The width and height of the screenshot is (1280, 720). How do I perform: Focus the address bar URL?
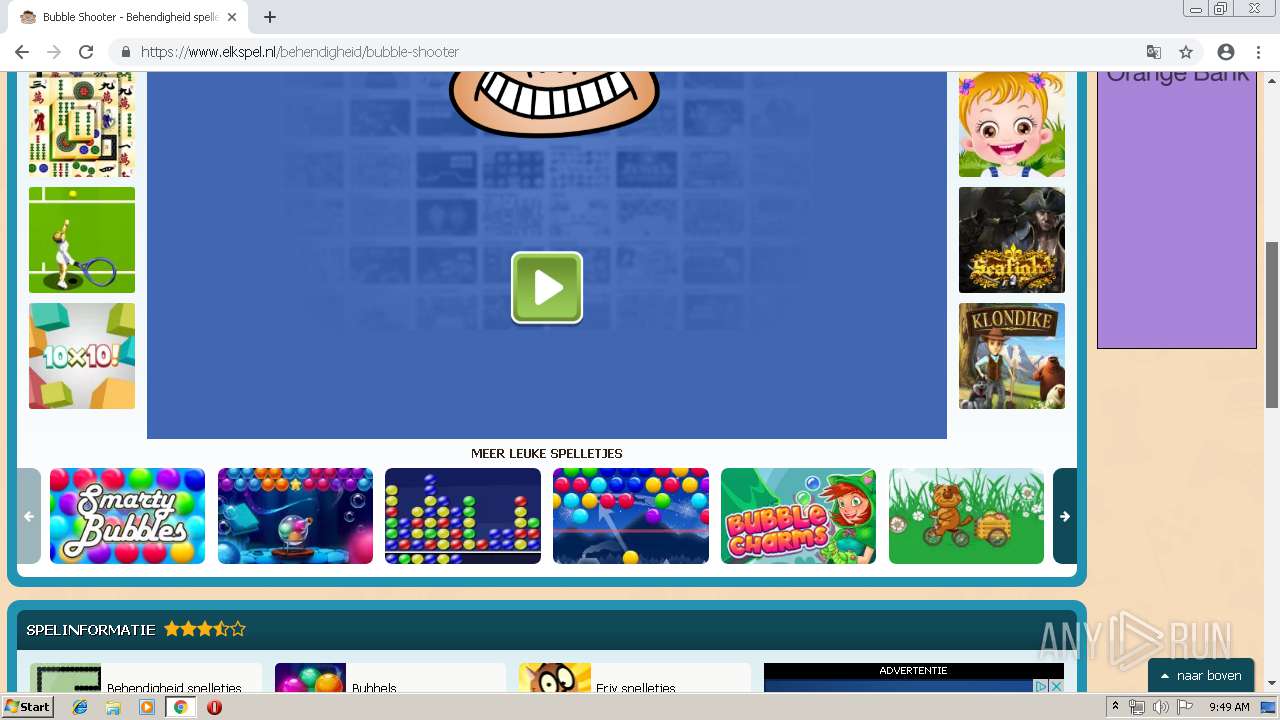tap(300, 52)
